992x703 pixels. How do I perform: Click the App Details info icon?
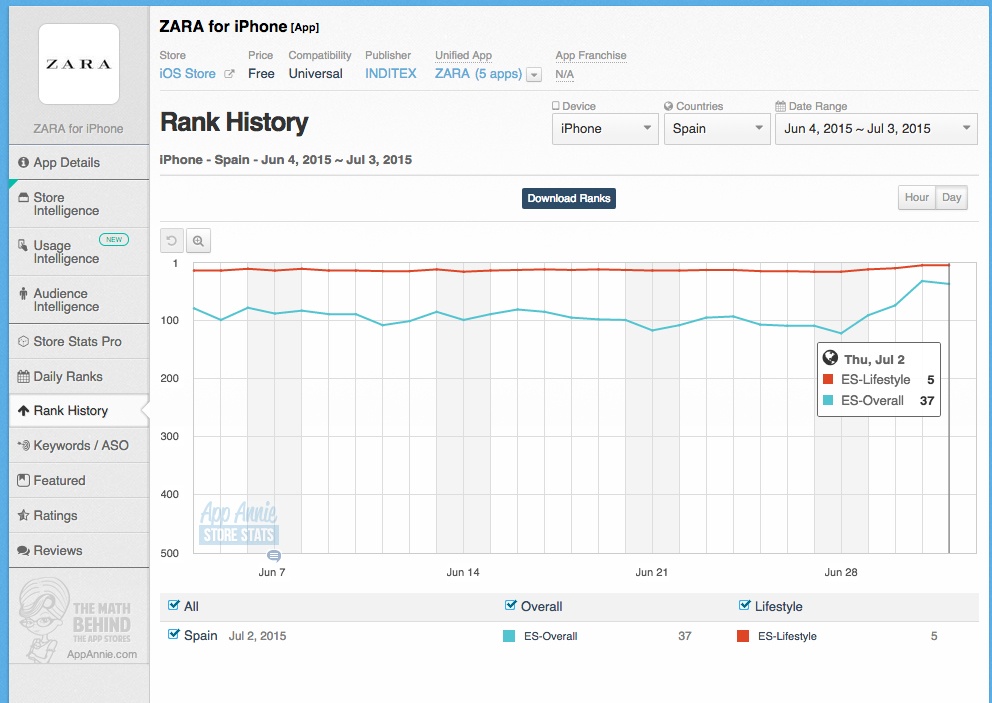pos(23,163)
